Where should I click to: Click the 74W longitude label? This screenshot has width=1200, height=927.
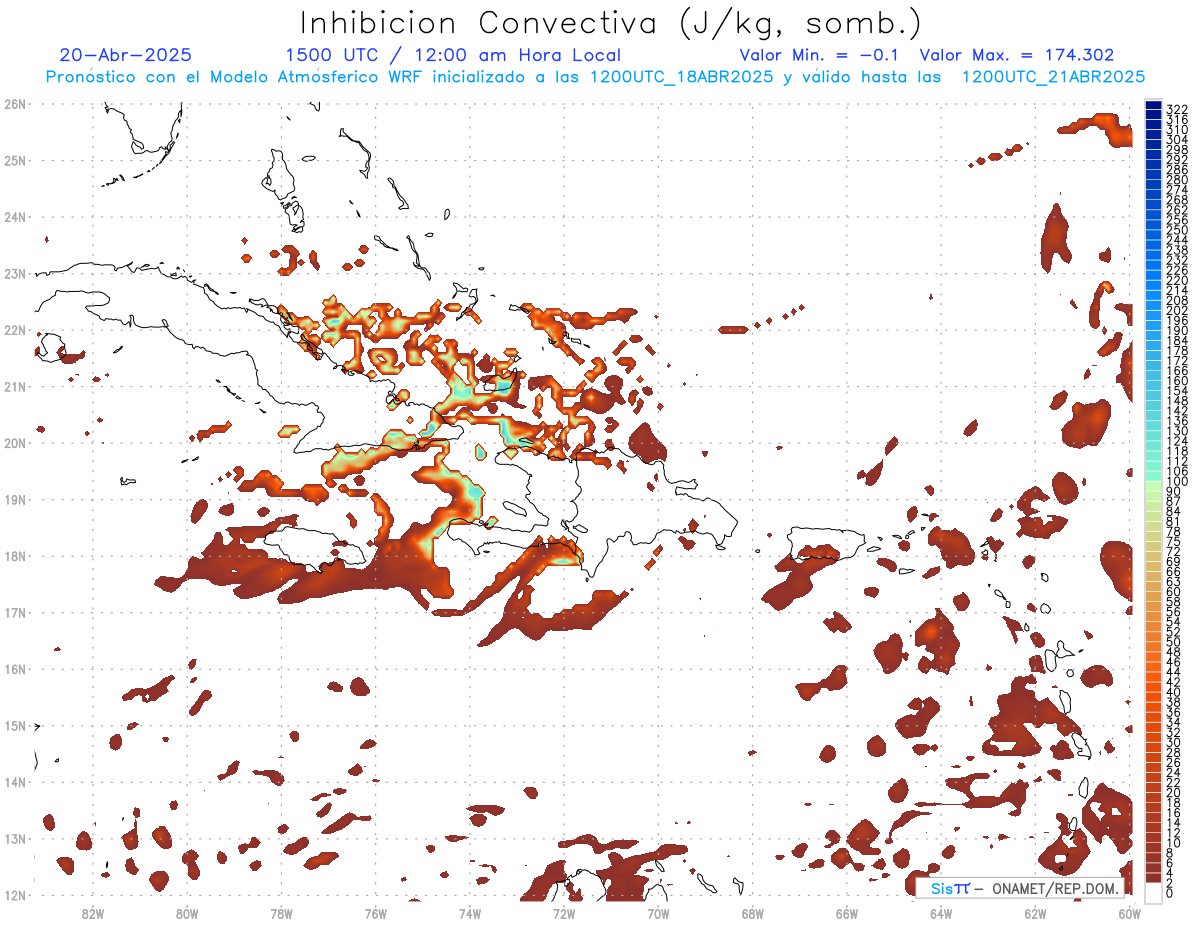470,913
